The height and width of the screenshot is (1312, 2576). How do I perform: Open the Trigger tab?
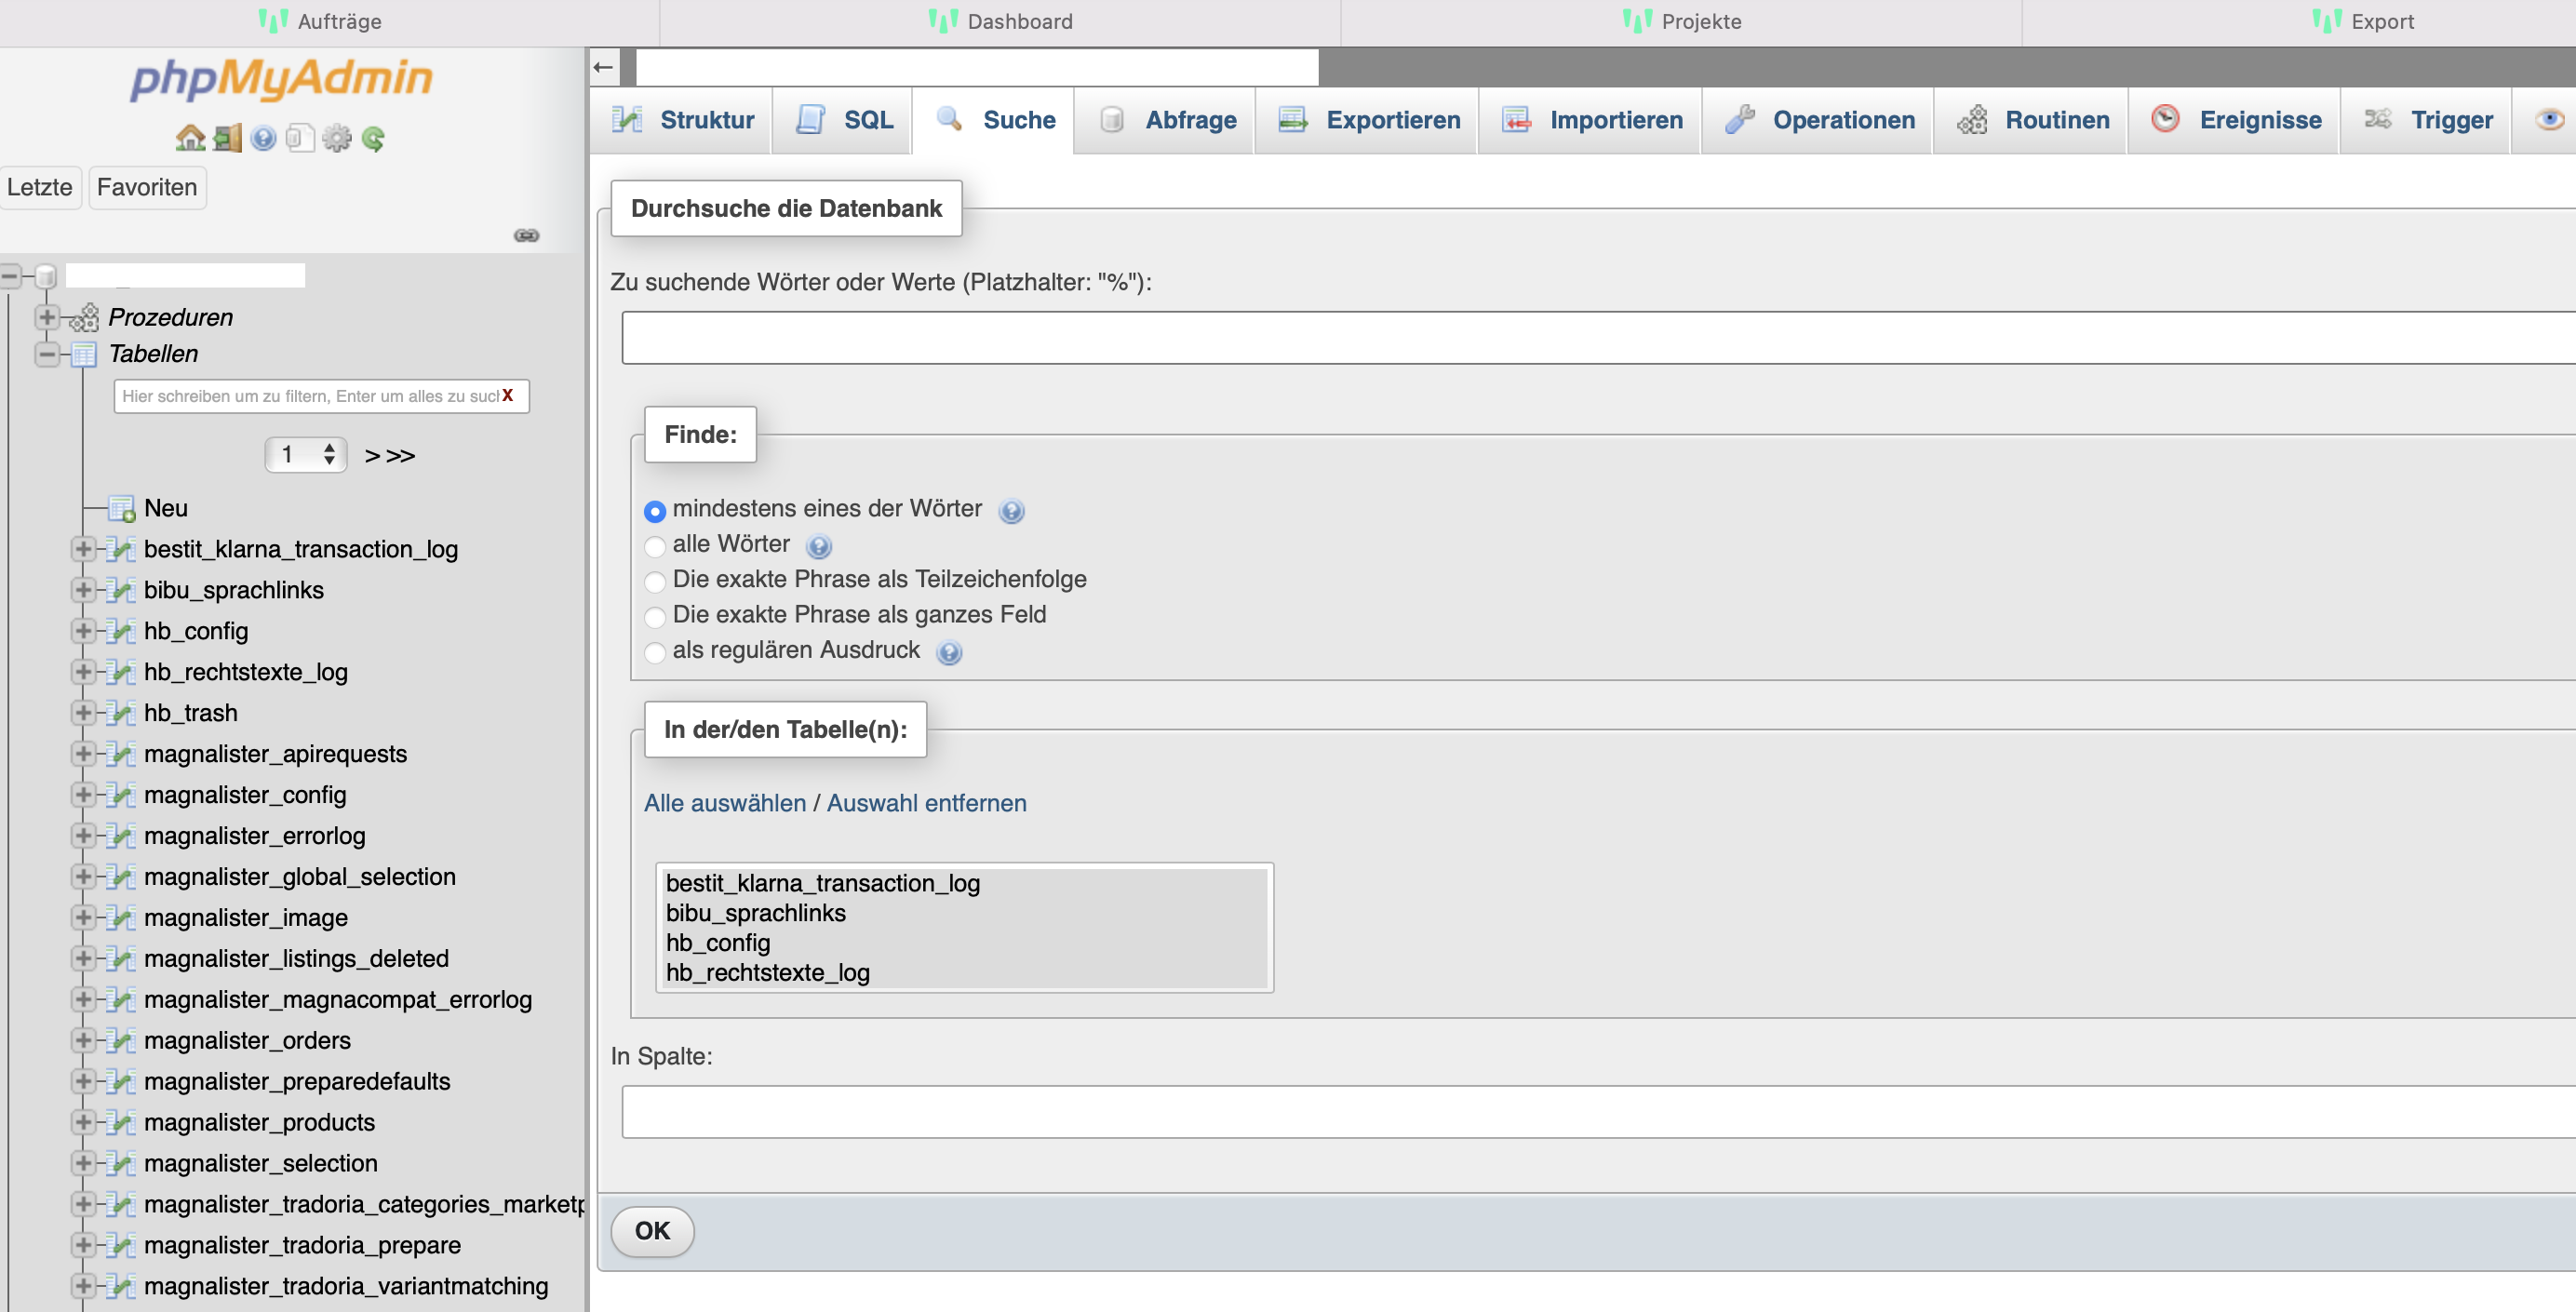coord(2427,120)
